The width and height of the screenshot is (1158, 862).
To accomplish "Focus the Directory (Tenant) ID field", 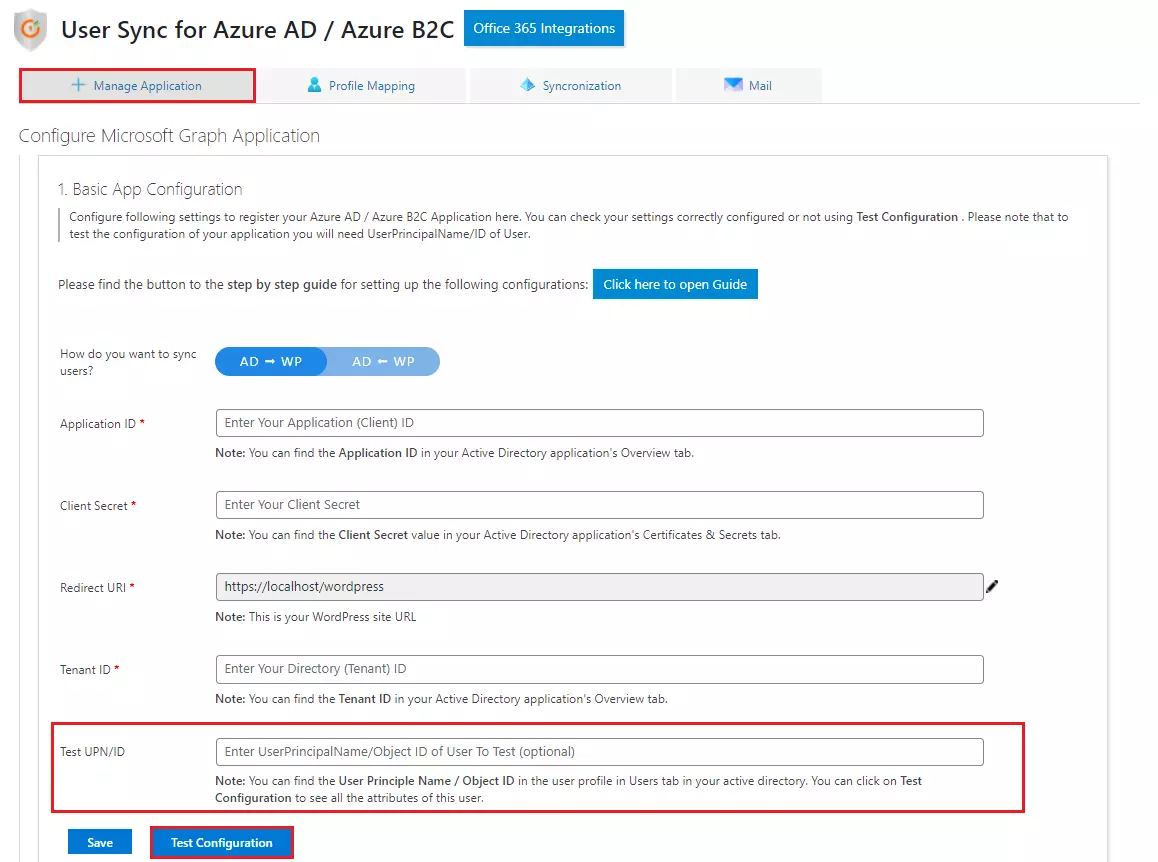I will [600, 669].
